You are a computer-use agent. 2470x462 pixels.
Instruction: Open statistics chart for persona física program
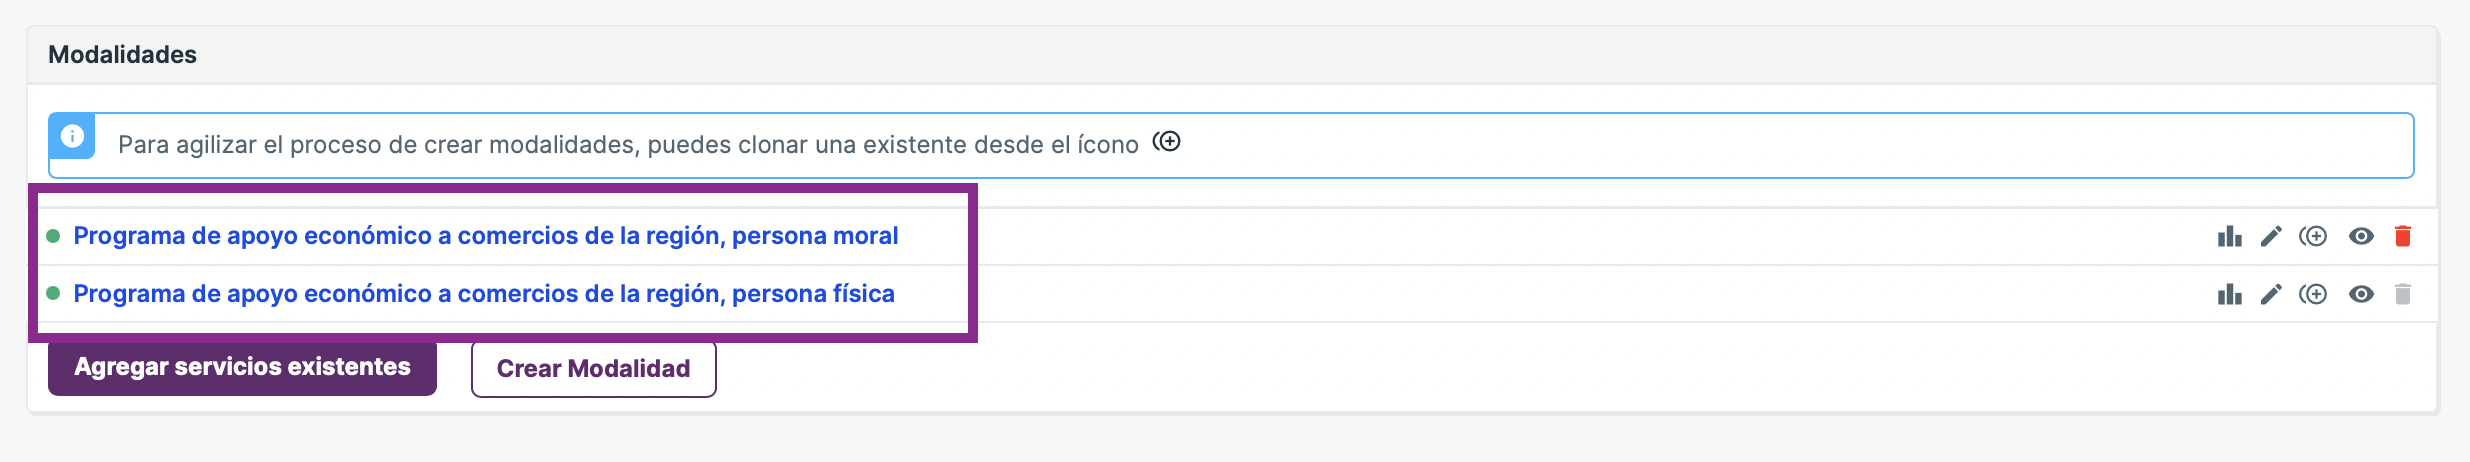2229,295
